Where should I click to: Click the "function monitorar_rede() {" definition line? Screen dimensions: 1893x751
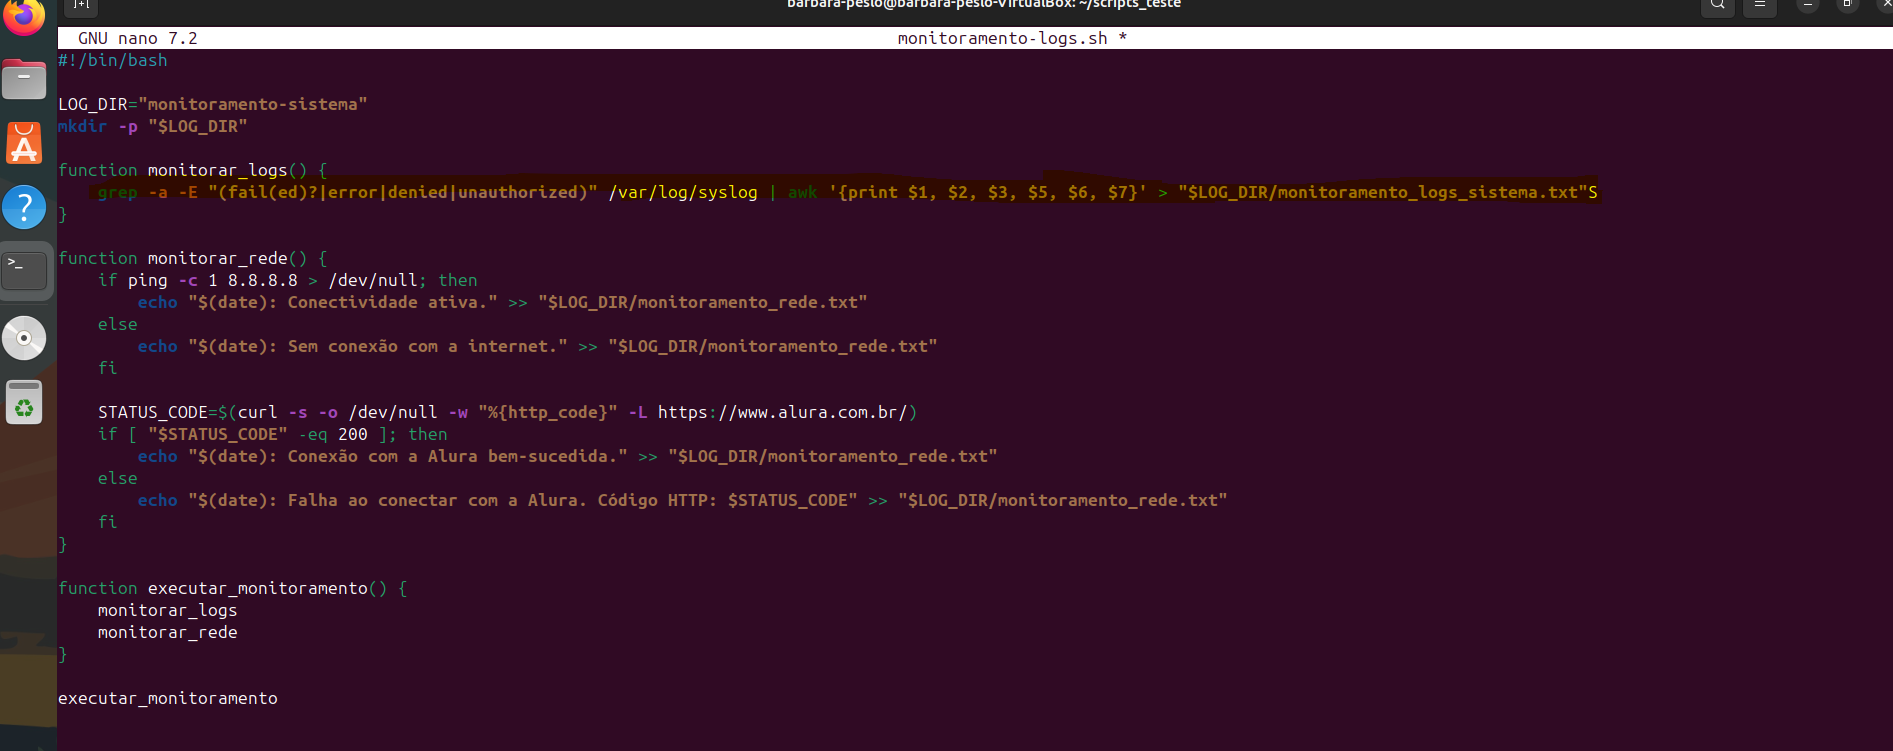193,258
